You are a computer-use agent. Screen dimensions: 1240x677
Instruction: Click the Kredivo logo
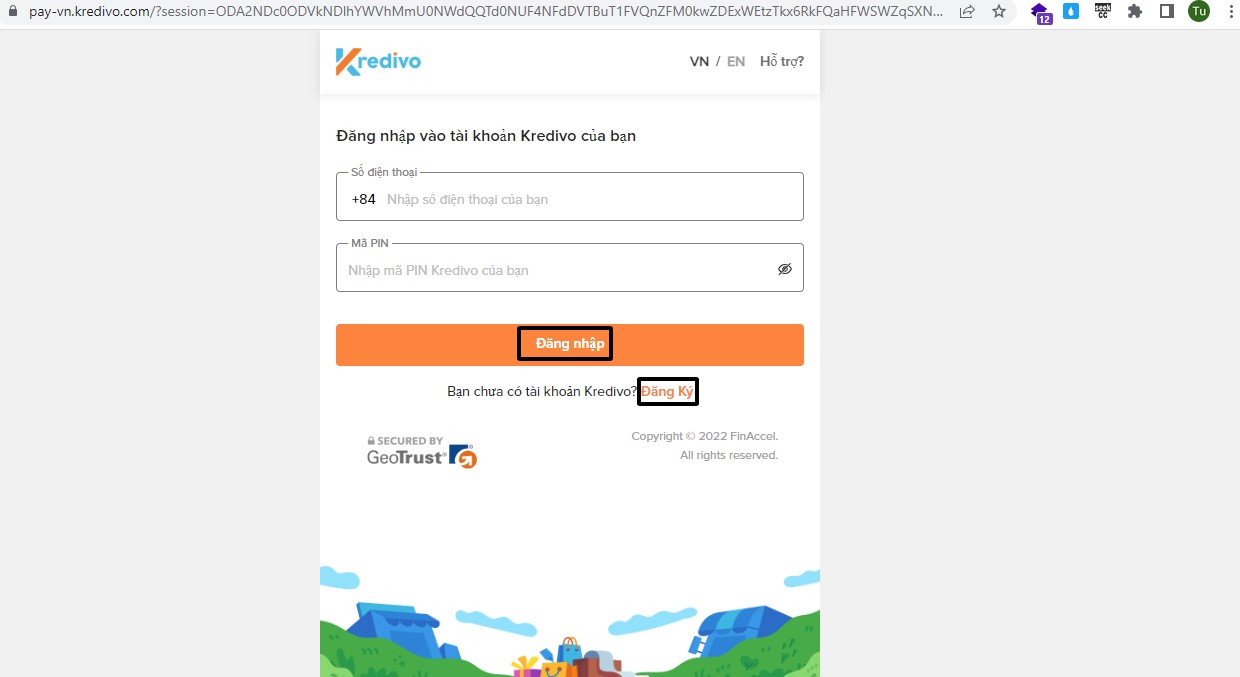click(x=378, y=61)
